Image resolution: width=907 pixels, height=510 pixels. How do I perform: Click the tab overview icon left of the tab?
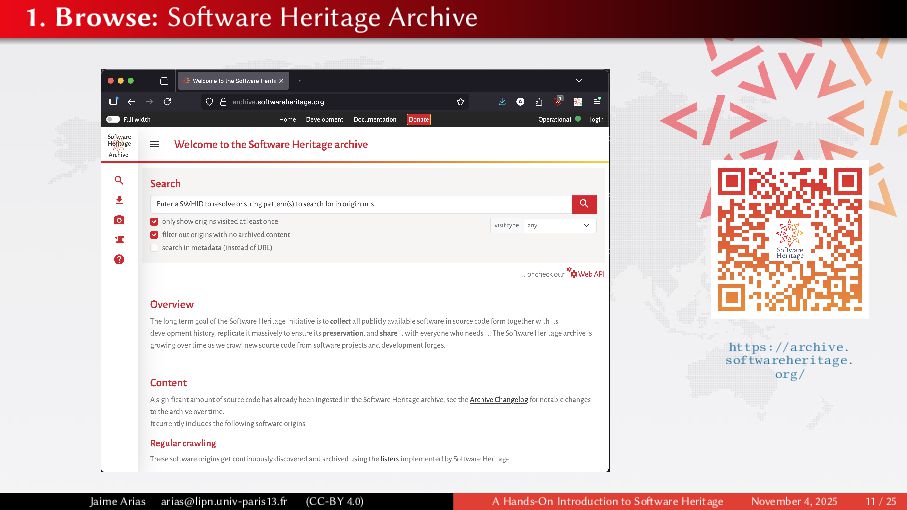point(164,81)
